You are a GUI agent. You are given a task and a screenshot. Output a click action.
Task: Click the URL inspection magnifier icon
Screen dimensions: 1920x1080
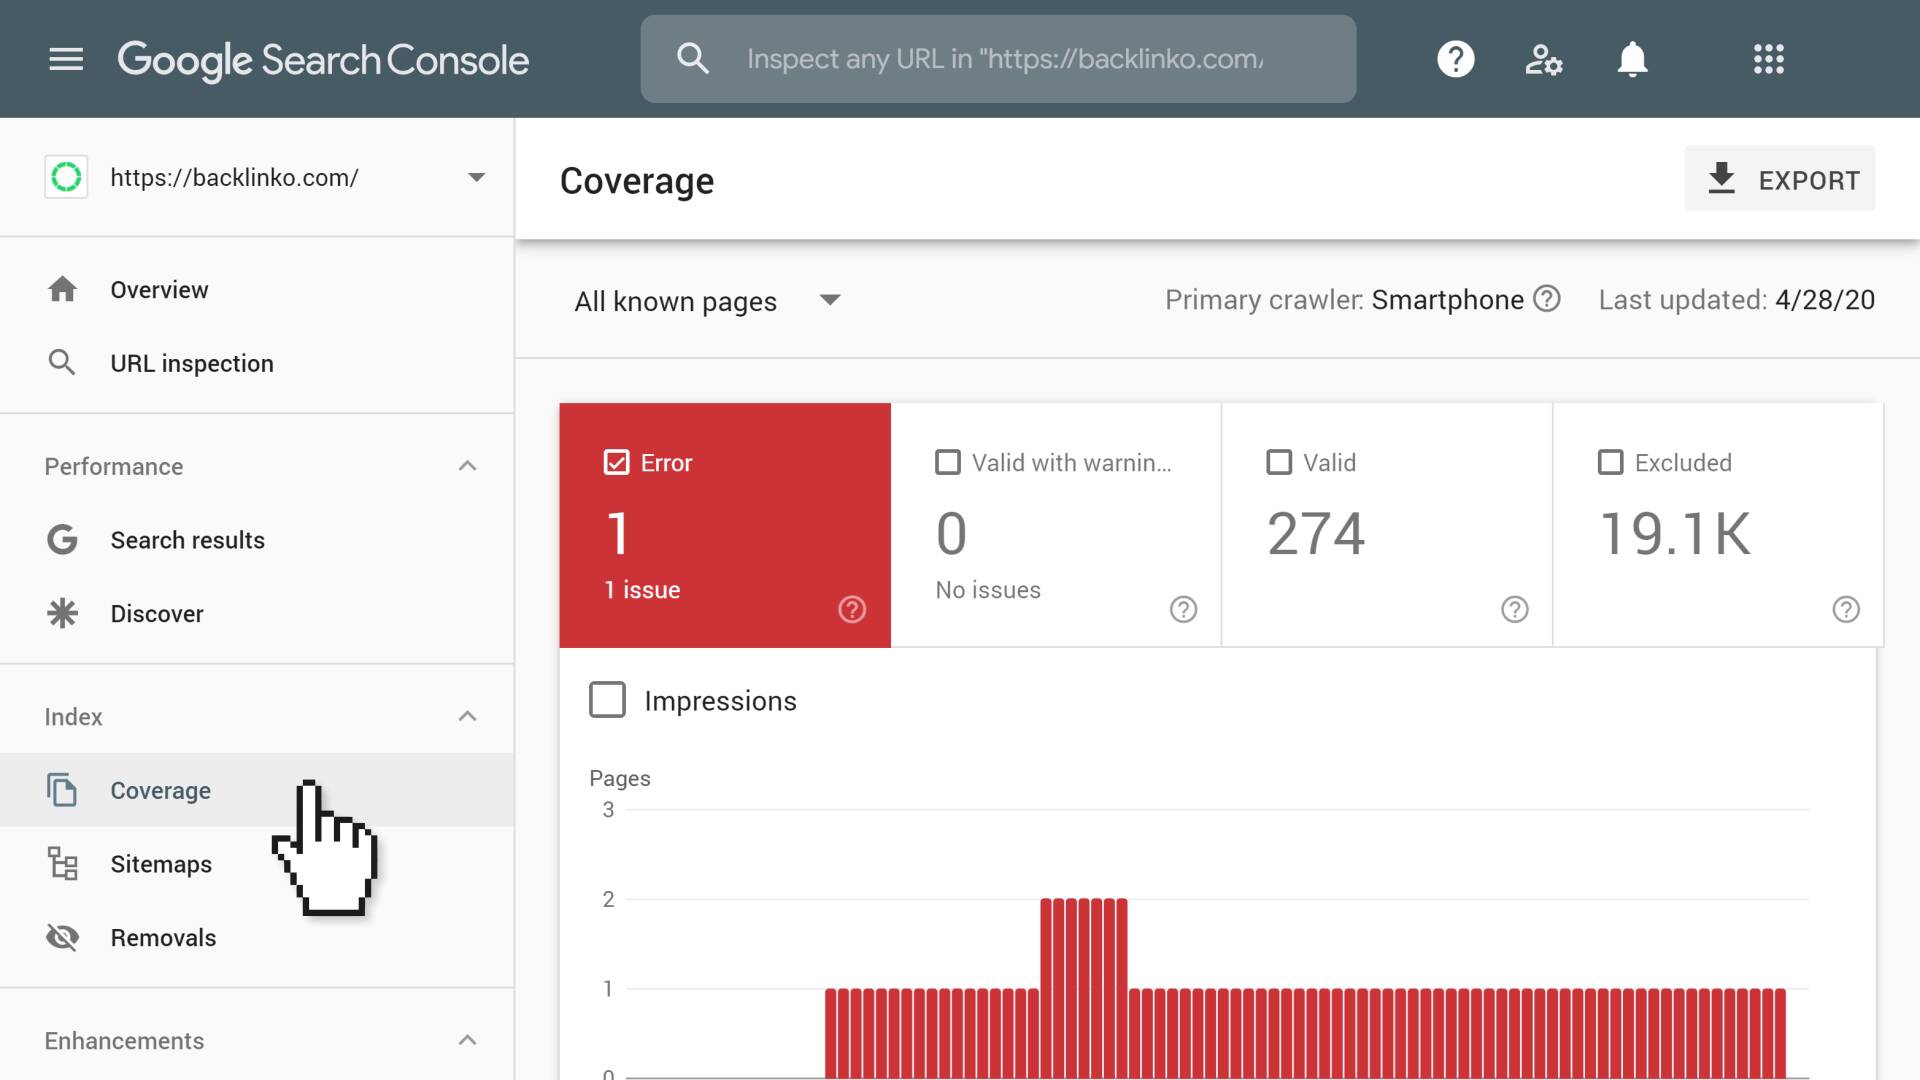pyautogui.click(x=62, y=362)
